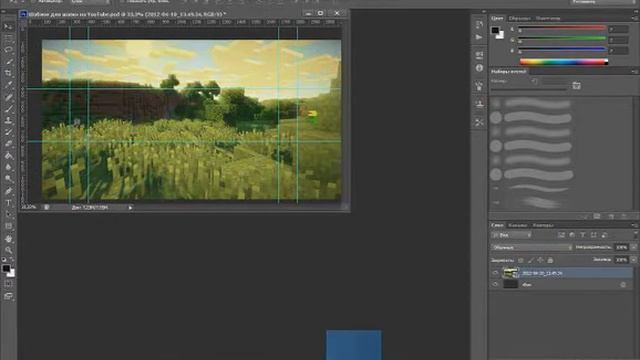640x360 pixels.
Task: Open the Actions panel play icon
Action: click(479, 37)
